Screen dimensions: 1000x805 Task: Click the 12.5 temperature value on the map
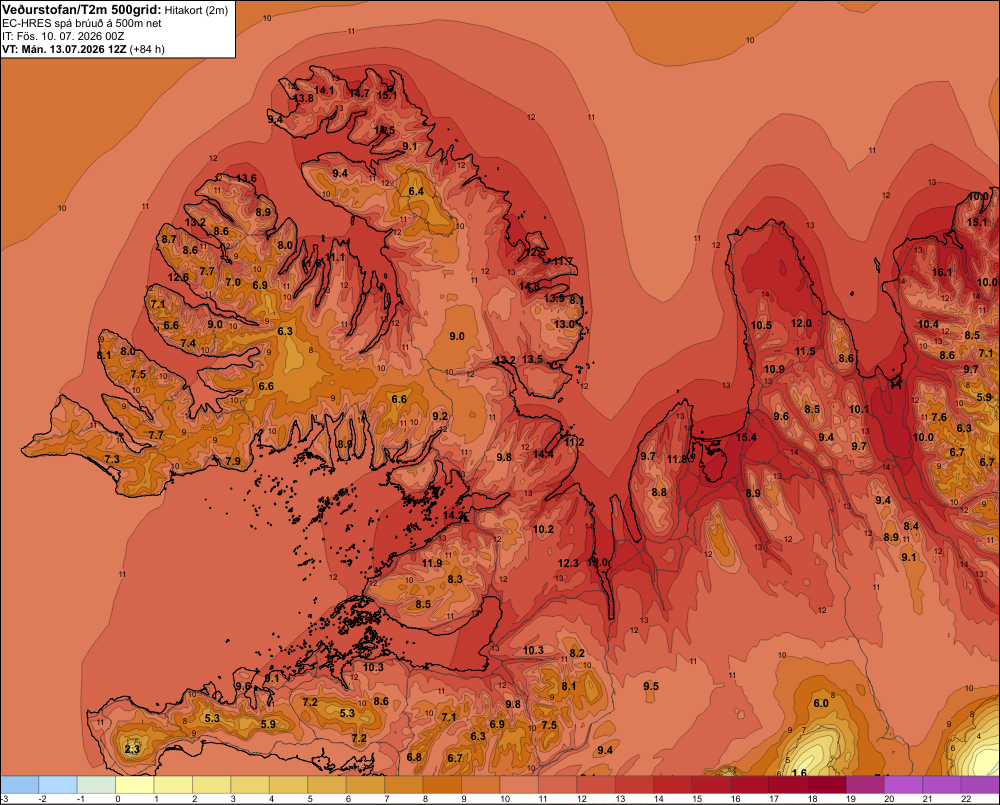[536, 253]
